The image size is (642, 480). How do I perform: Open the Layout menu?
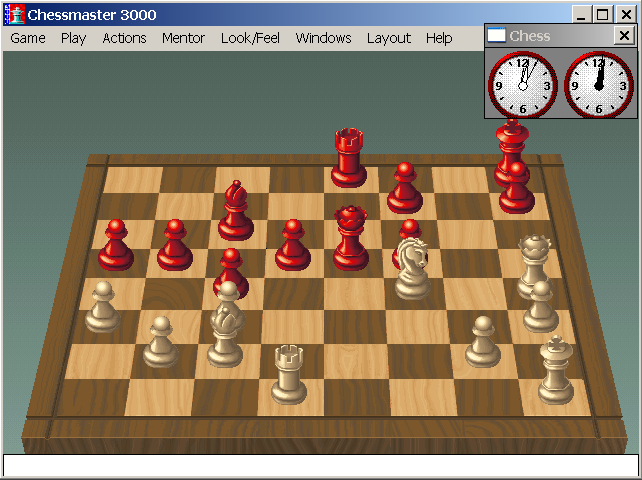coord(389,38)
